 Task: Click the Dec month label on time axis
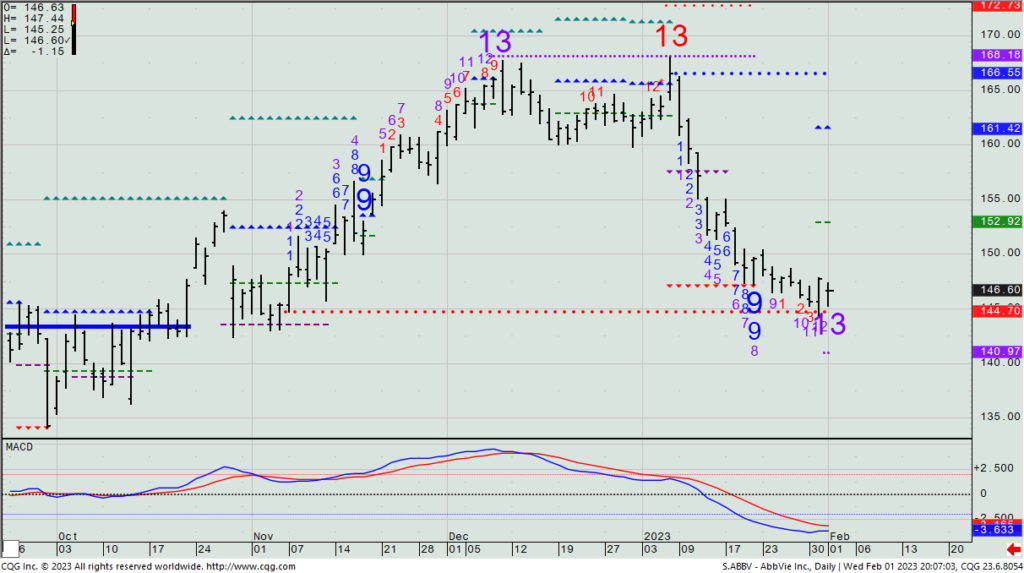457,537
